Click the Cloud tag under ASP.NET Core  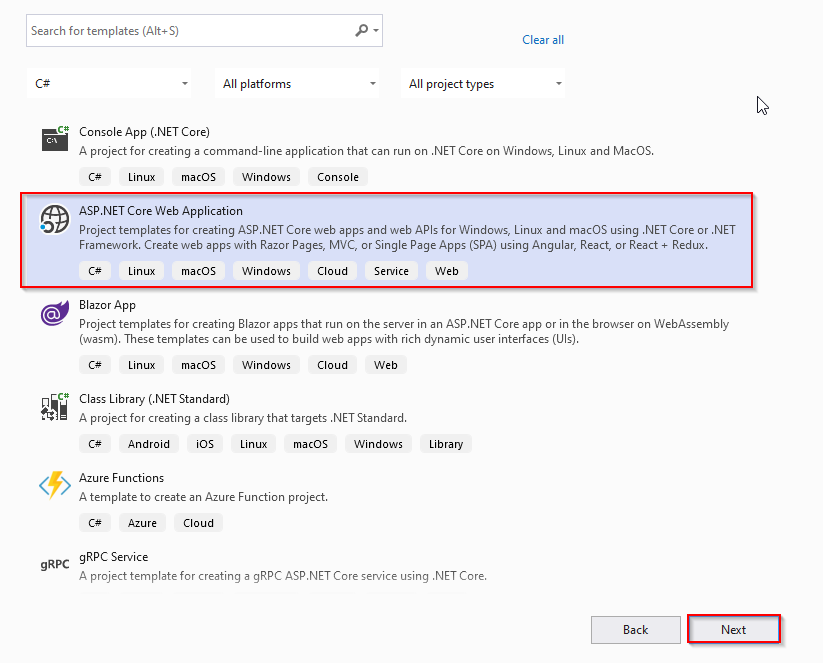tap(332, 271)
